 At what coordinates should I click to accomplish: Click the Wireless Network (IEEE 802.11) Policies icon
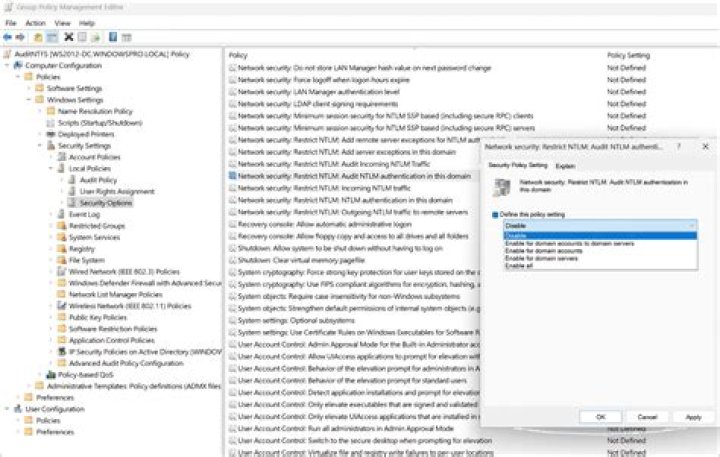click(62, 306)
